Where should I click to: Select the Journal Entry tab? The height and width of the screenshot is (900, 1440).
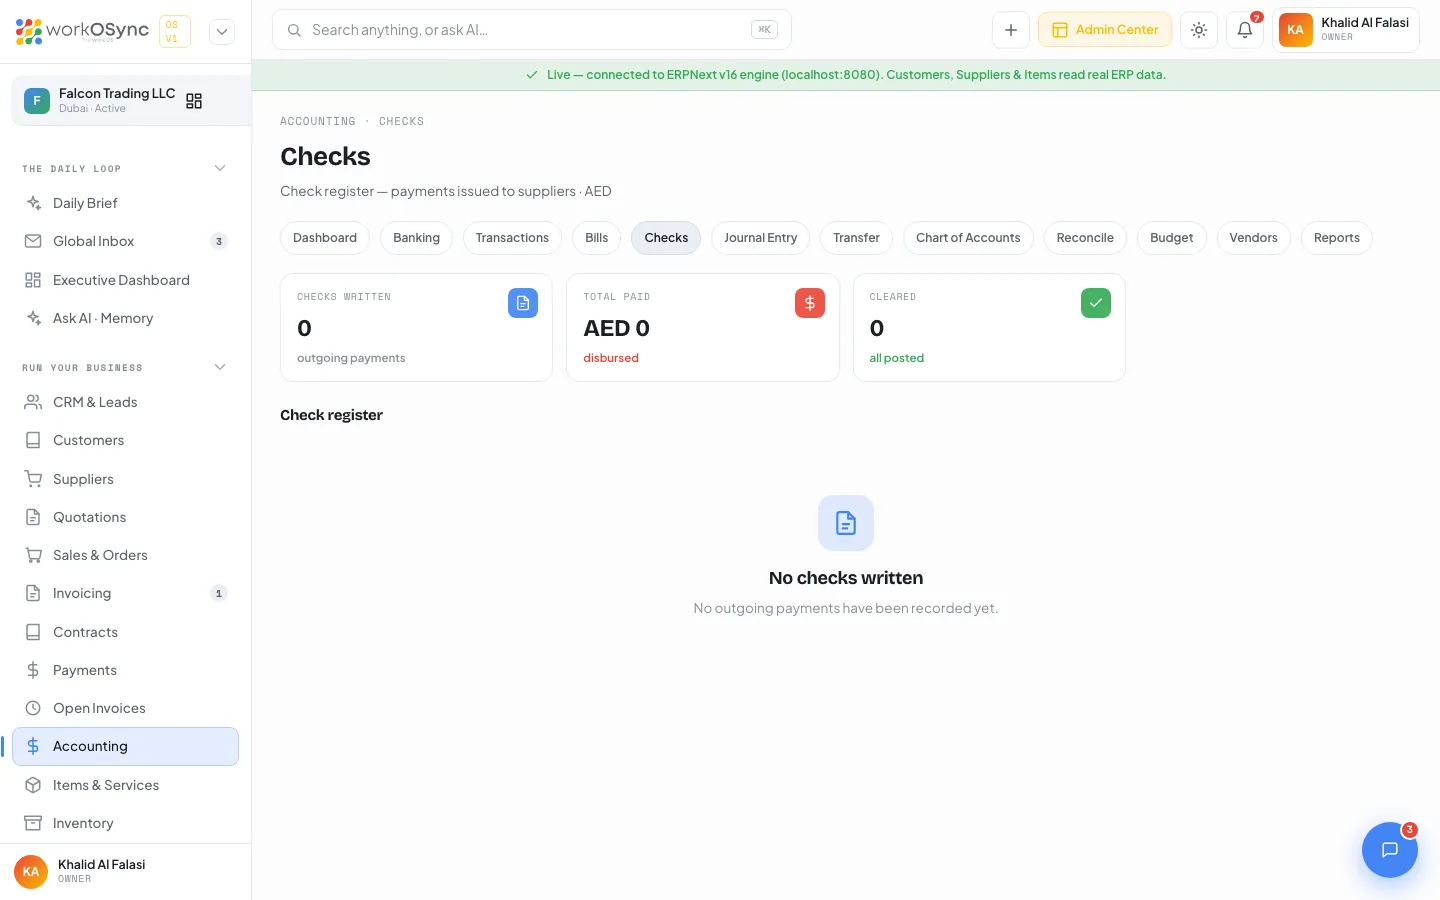pyautogui.click(x=761, y=238)
